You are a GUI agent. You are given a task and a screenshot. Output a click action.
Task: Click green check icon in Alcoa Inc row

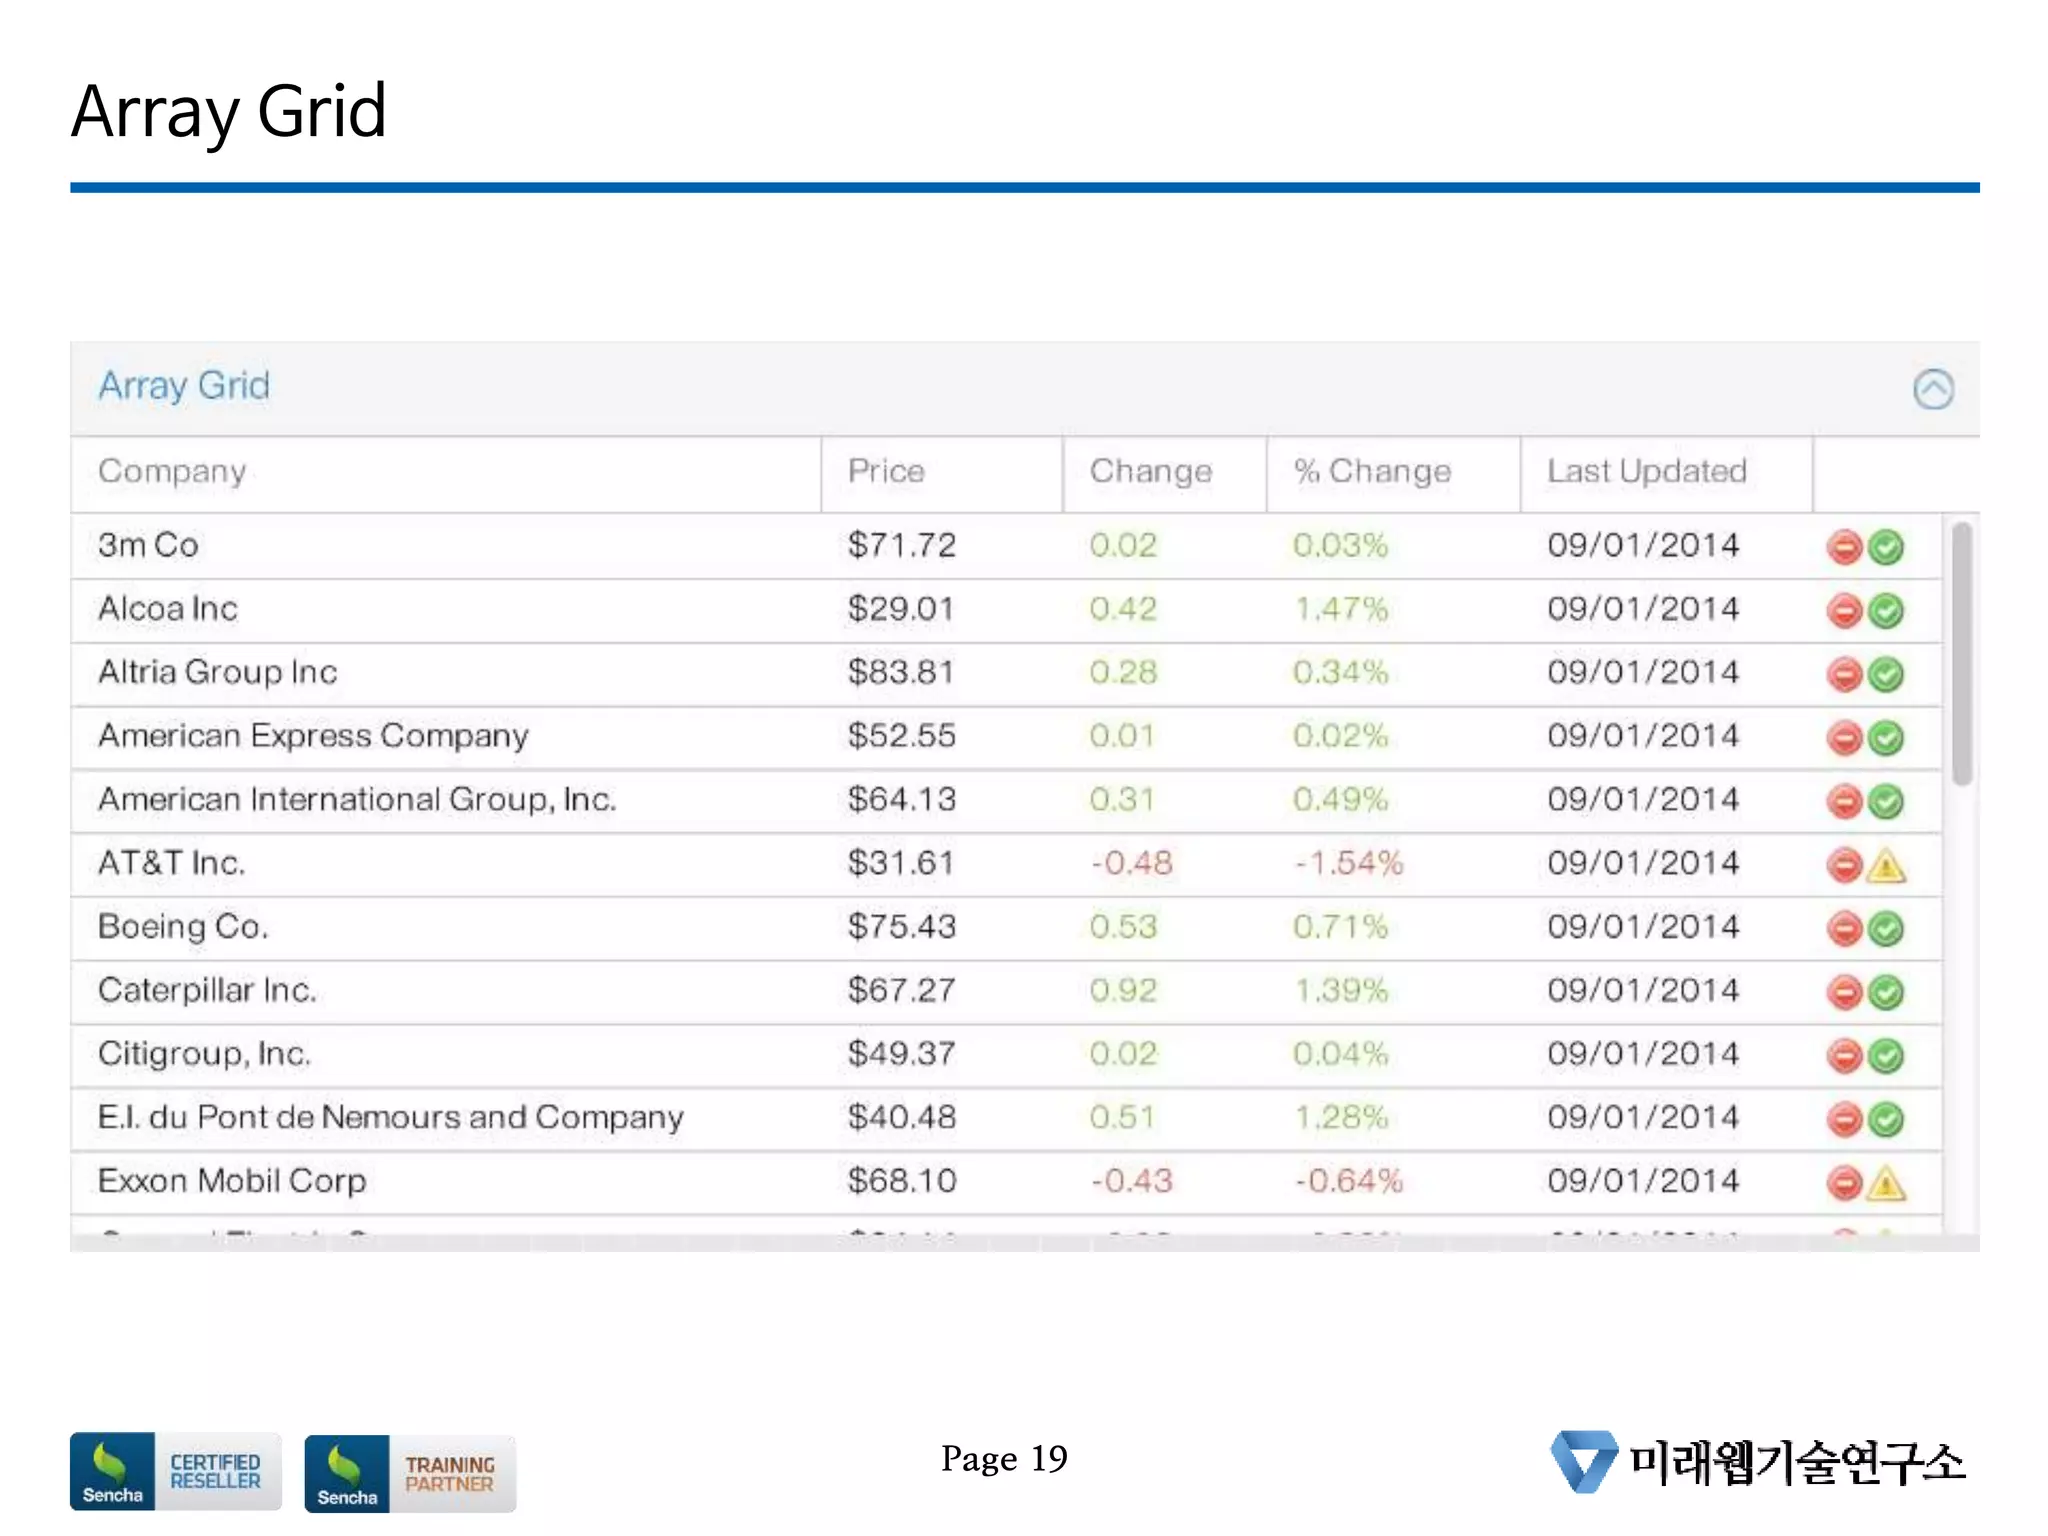click(1886, 611)
